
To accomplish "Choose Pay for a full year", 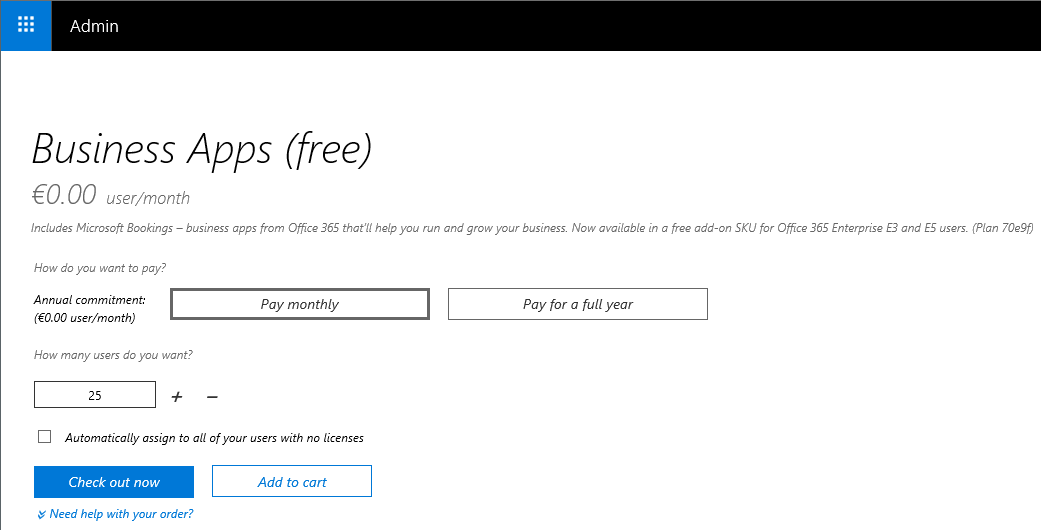I will pos(578,304).
